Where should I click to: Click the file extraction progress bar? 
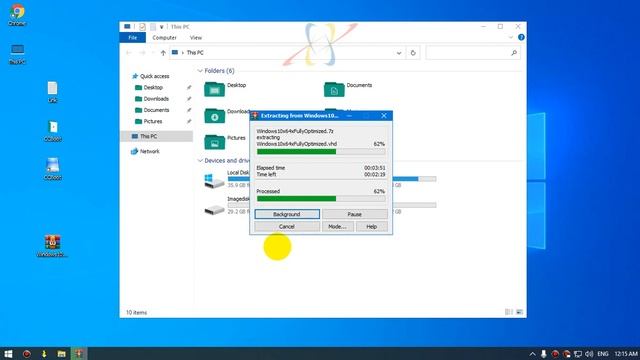coord(321,152)
